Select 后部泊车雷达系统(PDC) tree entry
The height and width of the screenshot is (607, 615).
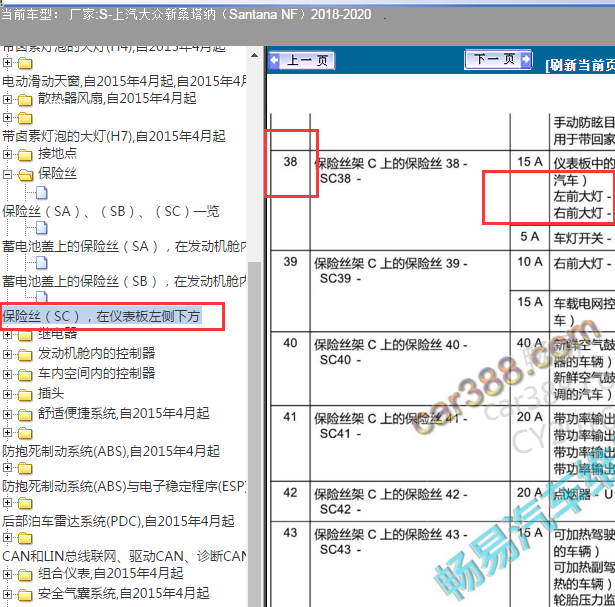[x=118, y=522]
